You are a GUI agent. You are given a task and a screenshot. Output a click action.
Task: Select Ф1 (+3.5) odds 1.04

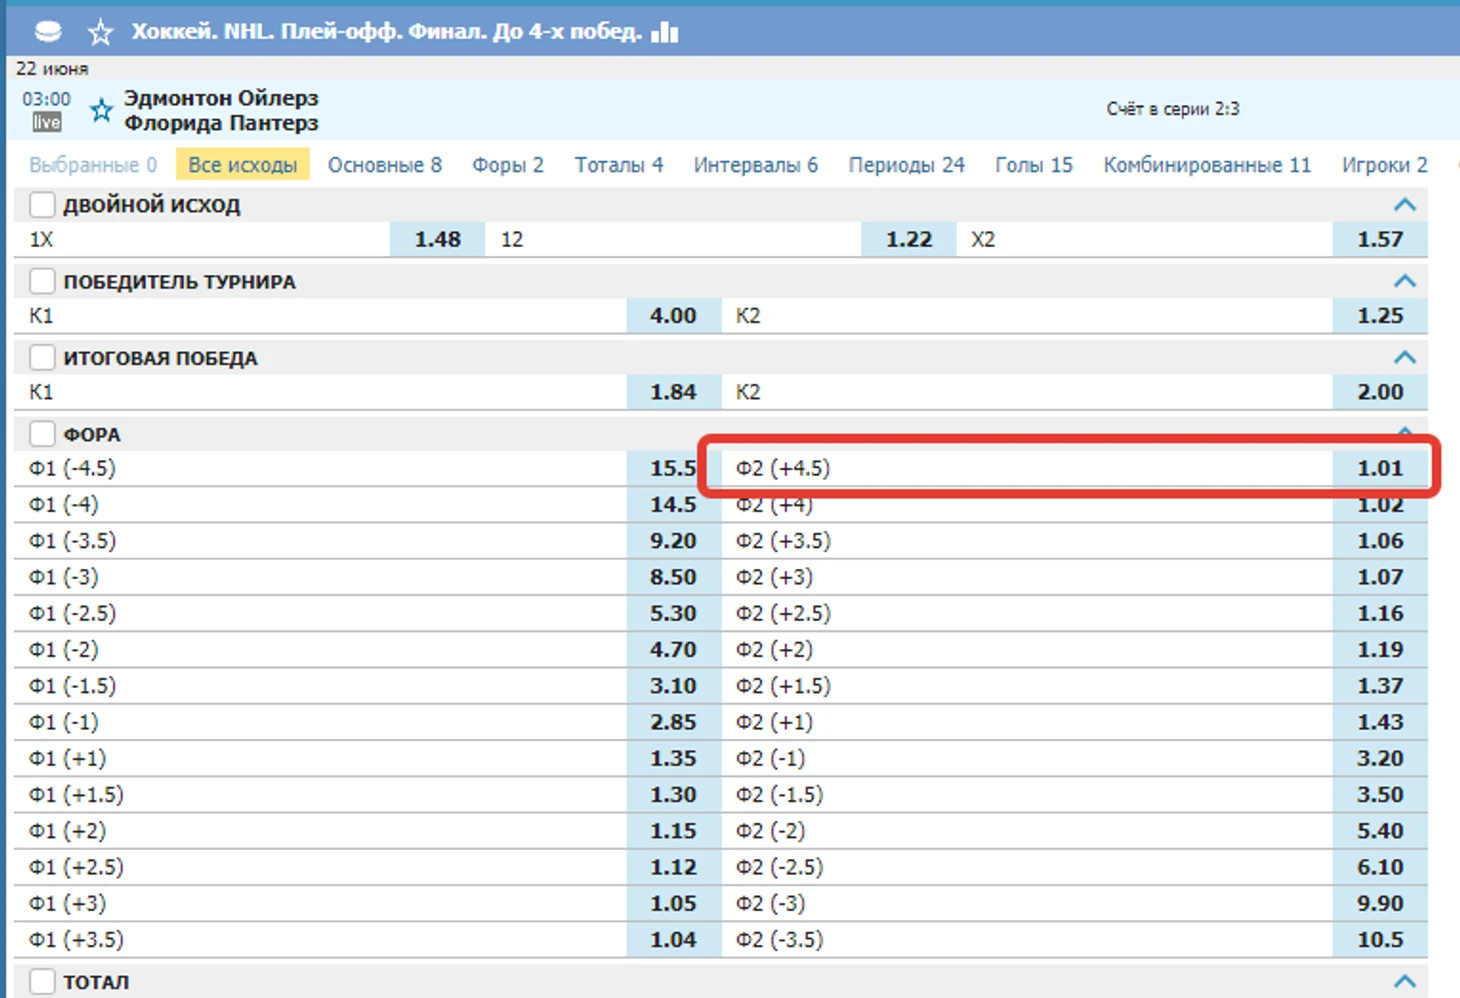pos(673,940)
